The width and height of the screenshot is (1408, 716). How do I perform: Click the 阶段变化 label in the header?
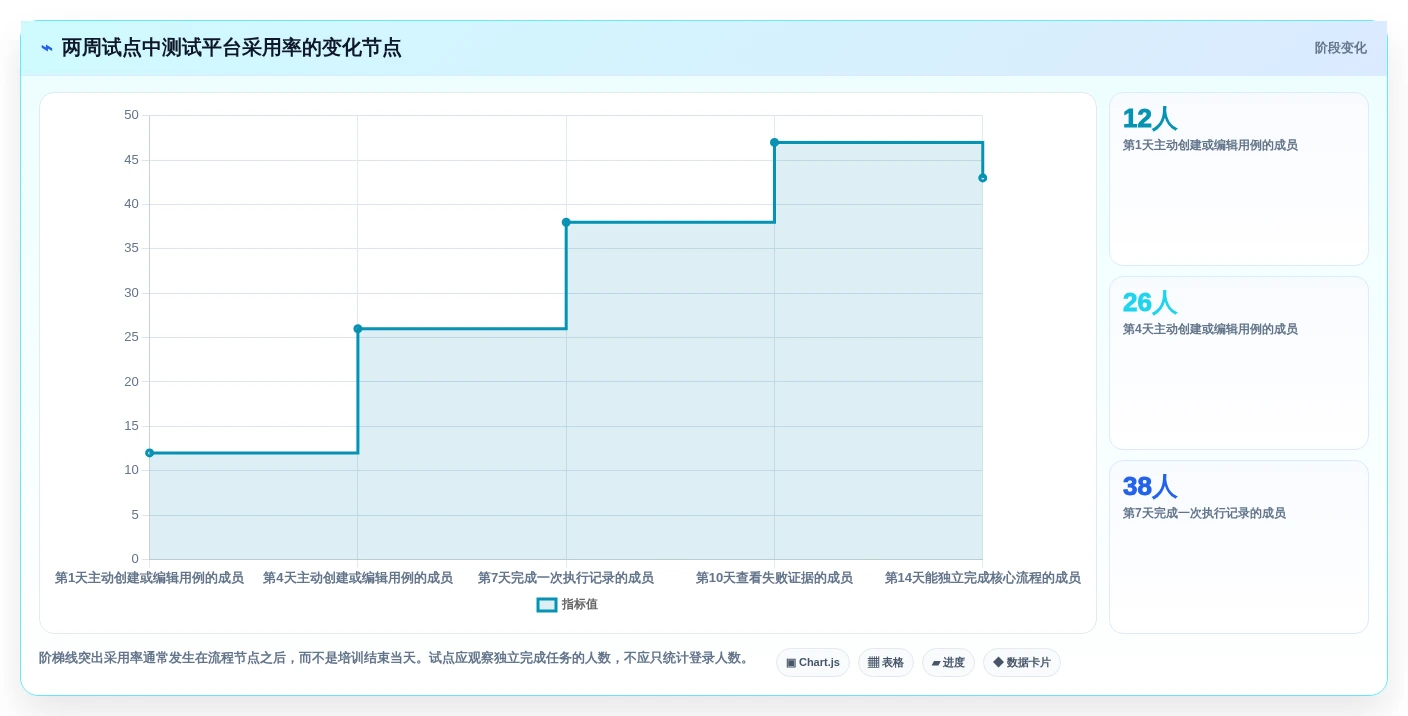[x=1340, y=48]
